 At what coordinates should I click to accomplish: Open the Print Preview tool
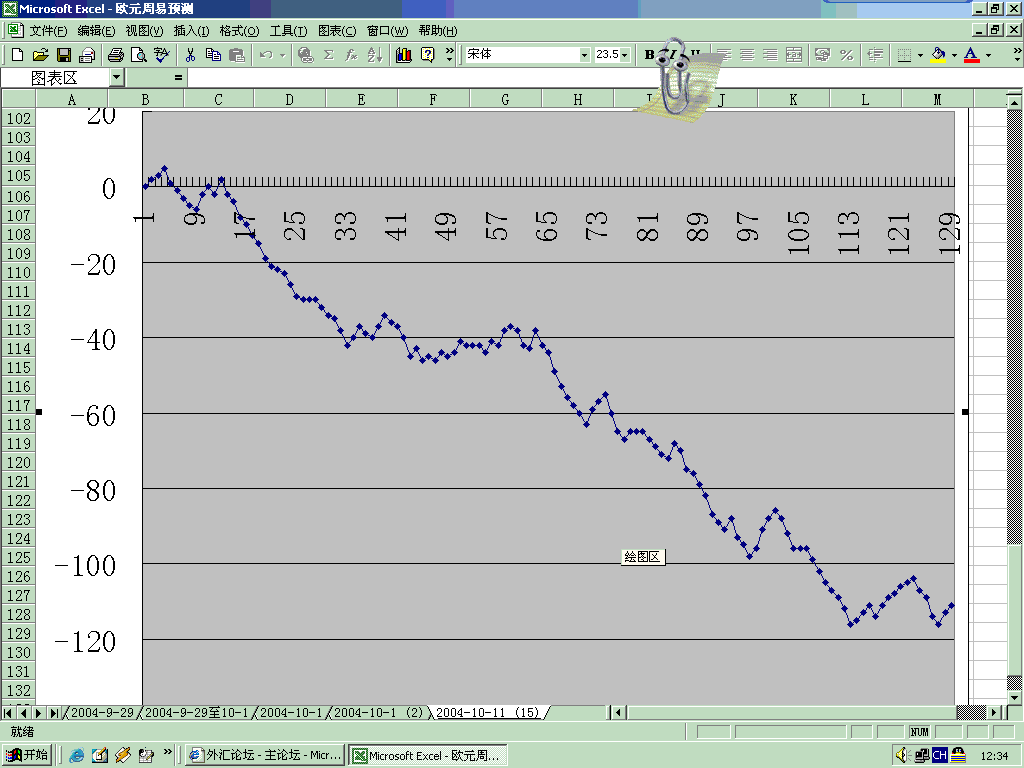tap(138, 55)
